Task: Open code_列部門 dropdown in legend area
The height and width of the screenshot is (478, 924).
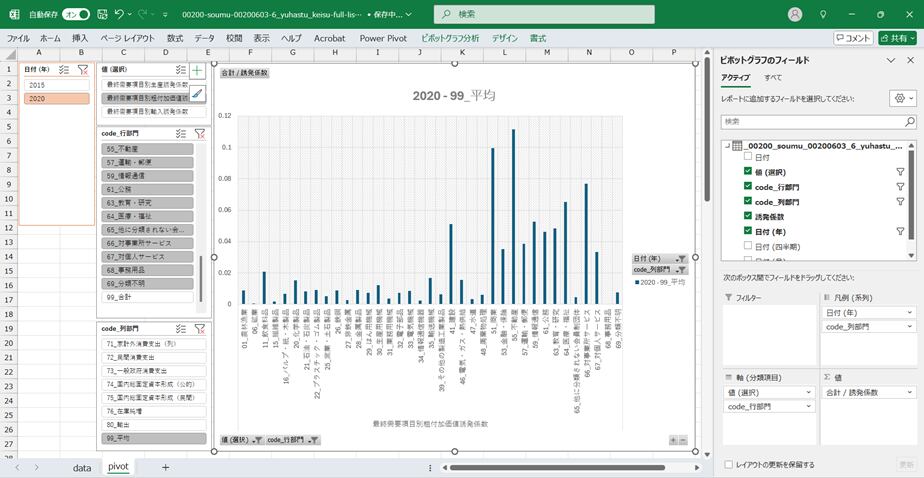Action: point(911,326)
